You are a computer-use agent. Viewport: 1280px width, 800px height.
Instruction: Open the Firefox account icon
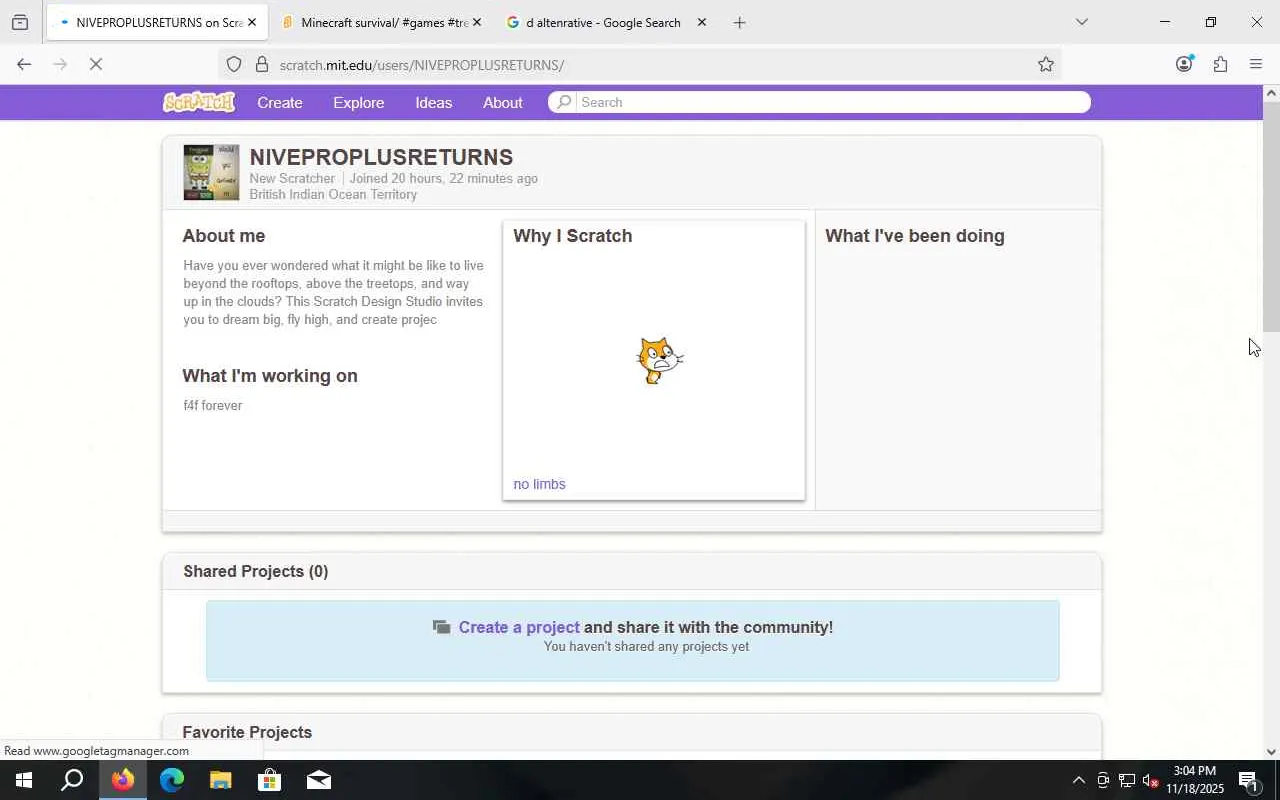tap(1184, 64)
